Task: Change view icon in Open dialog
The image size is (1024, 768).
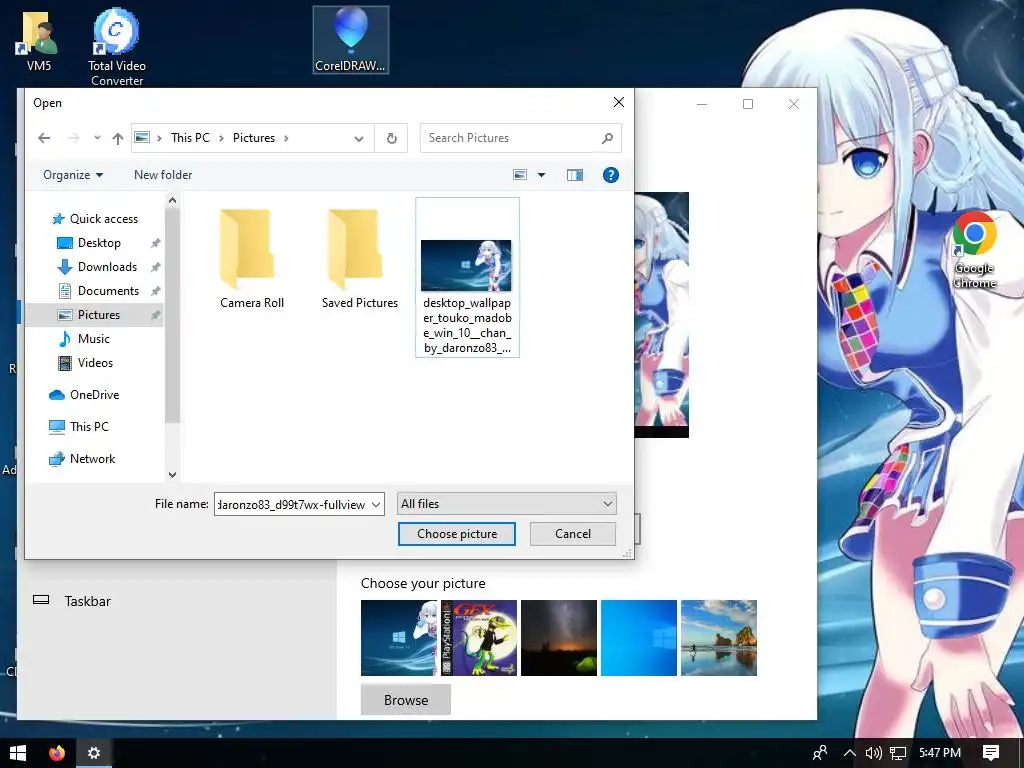Action: [520, 175]
